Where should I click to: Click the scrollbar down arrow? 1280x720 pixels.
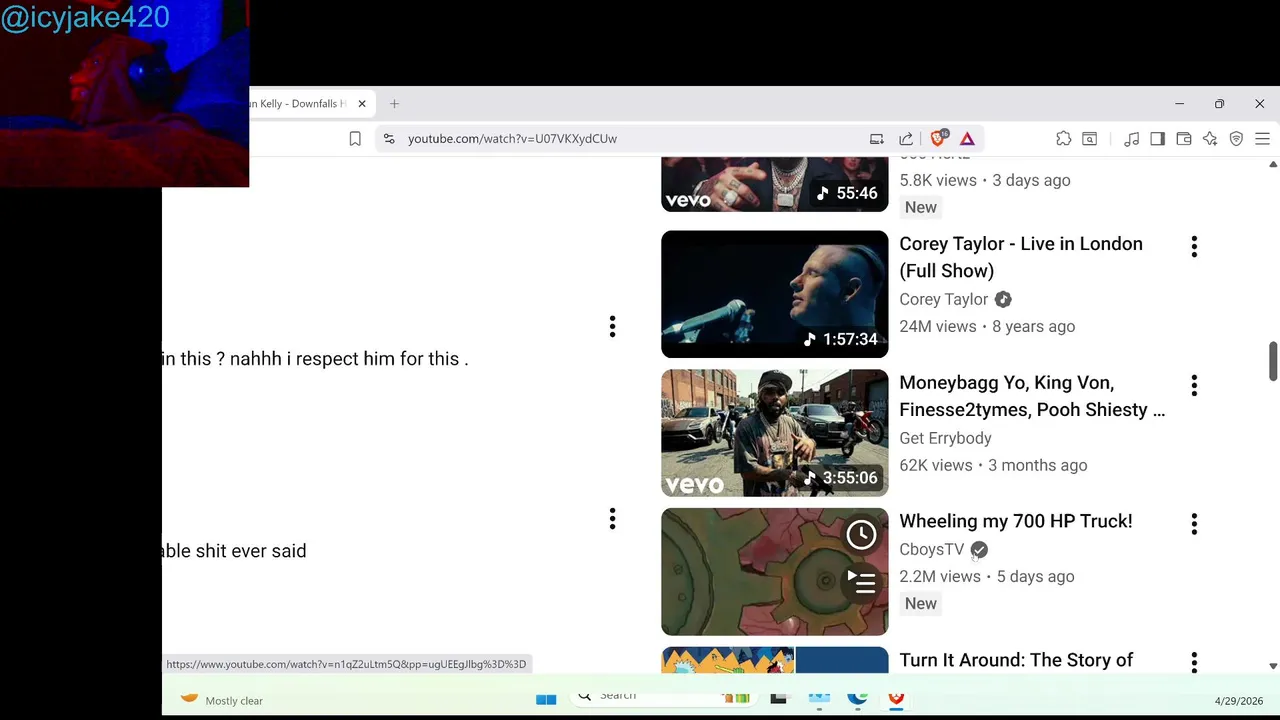(1272, 666)
